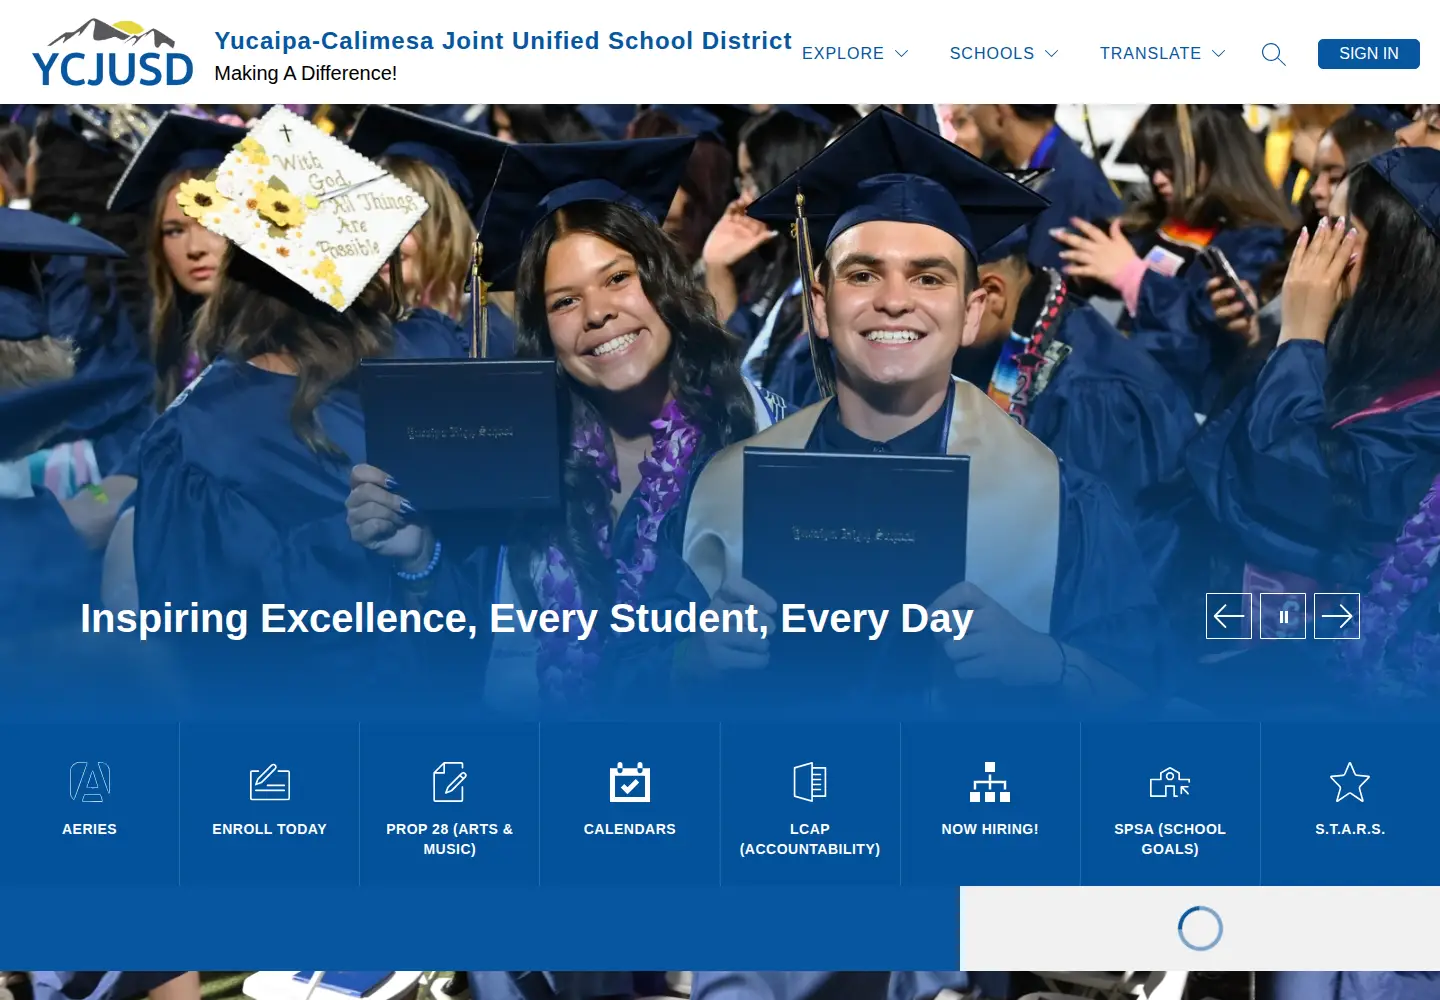1440x1000 pixels.
Task: Advance to next slide with right arrow
Action: 1337,616
